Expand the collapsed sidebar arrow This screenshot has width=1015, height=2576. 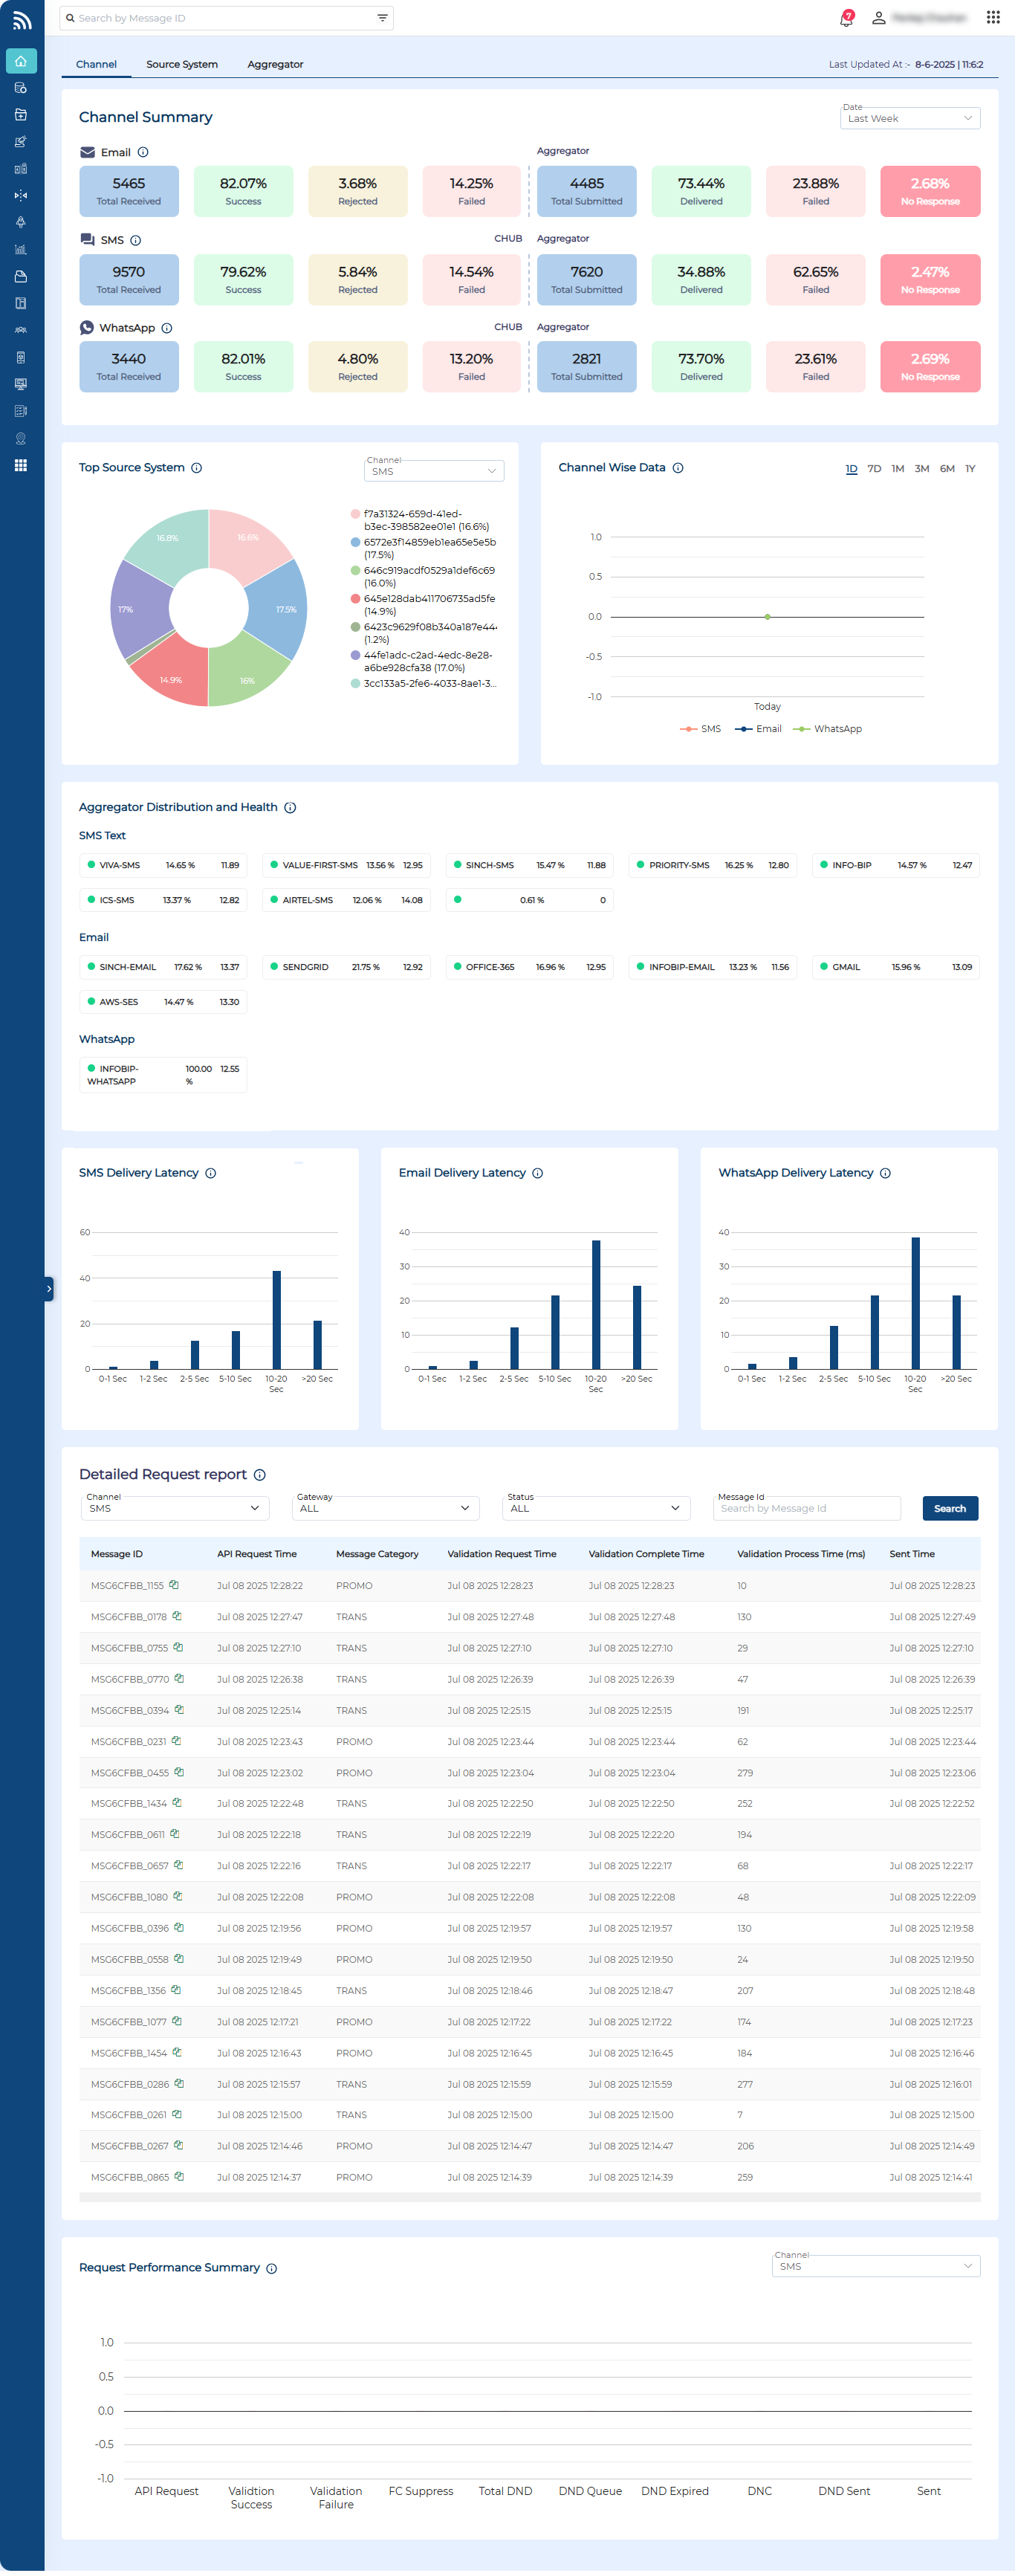point(48,1289)
